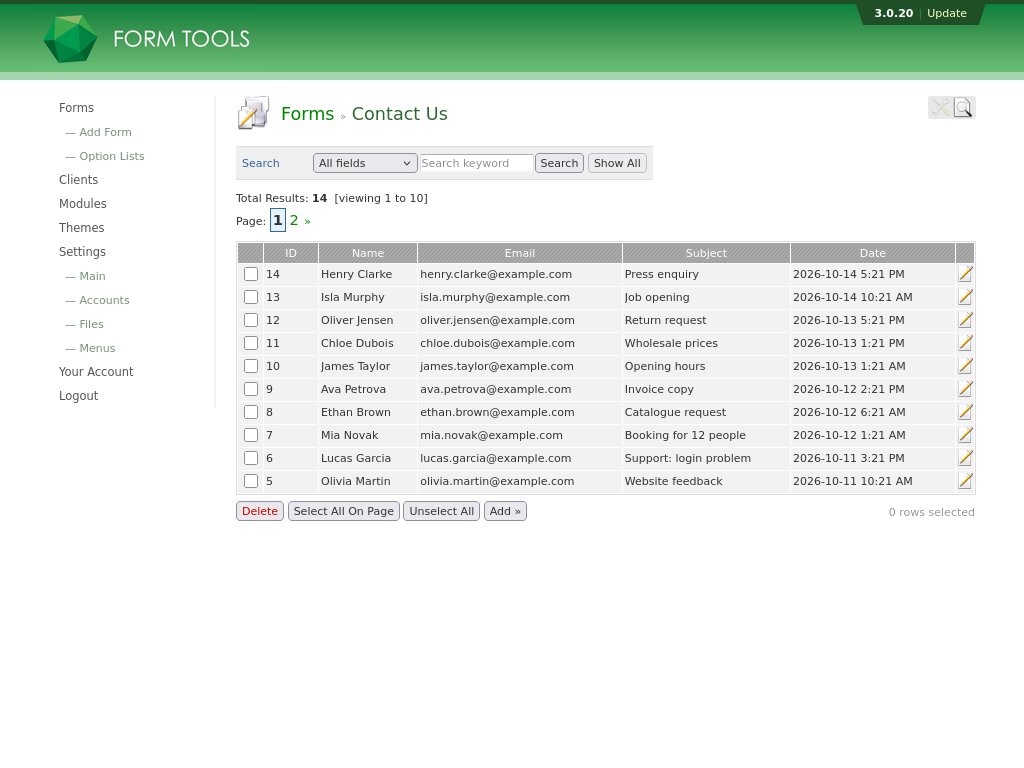Open the Add » button menu
Image resolution: width=1024 pixels, height=768 pixels.
coord(505,511)
